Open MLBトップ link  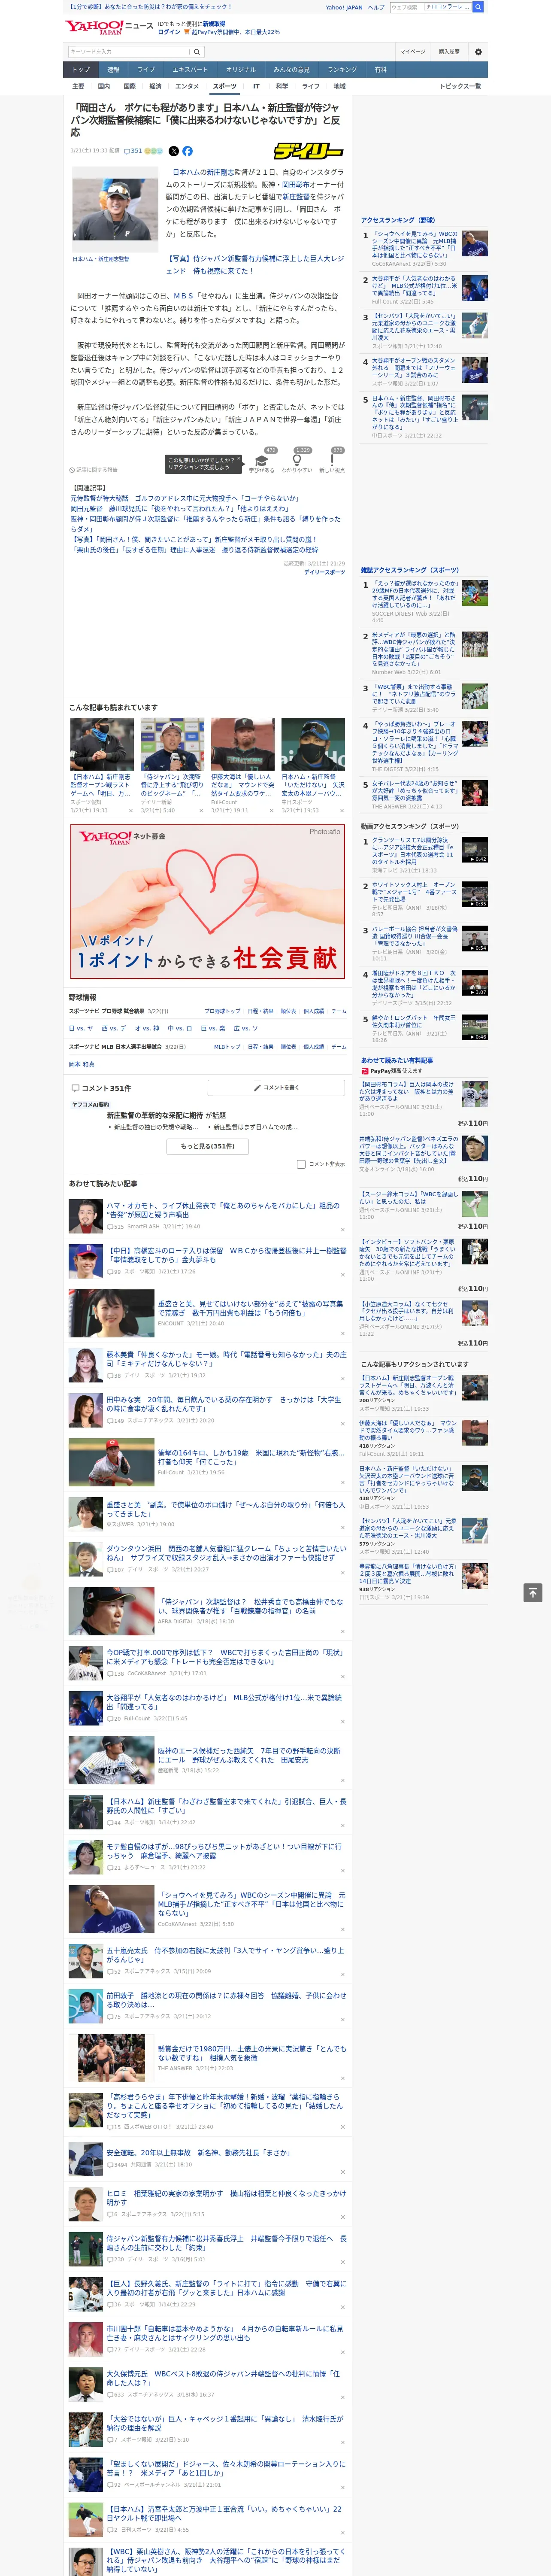227,1047
